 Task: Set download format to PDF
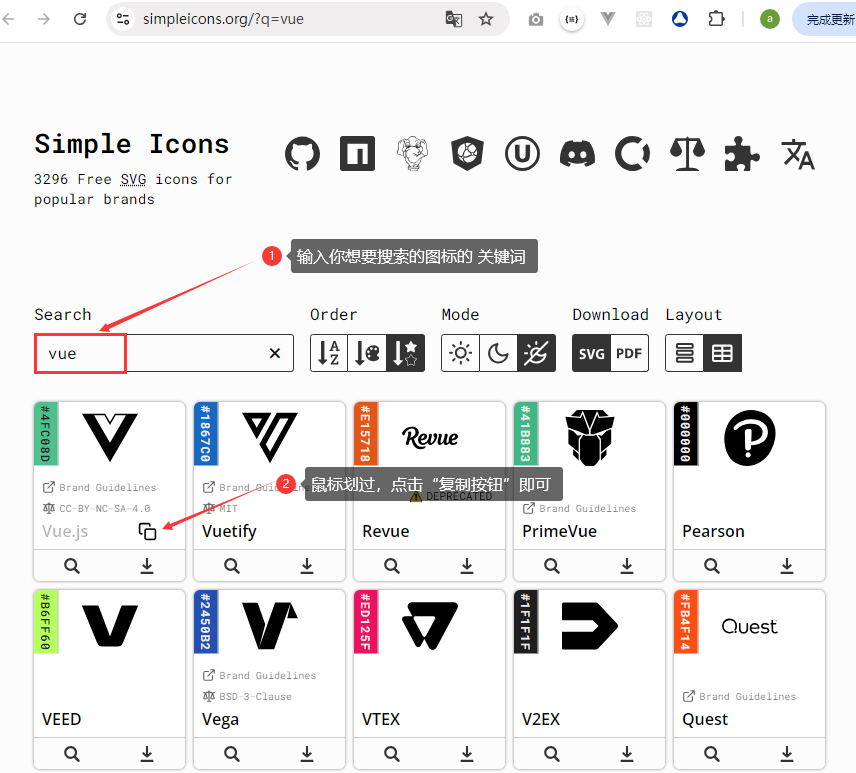(x=629, y=353)
